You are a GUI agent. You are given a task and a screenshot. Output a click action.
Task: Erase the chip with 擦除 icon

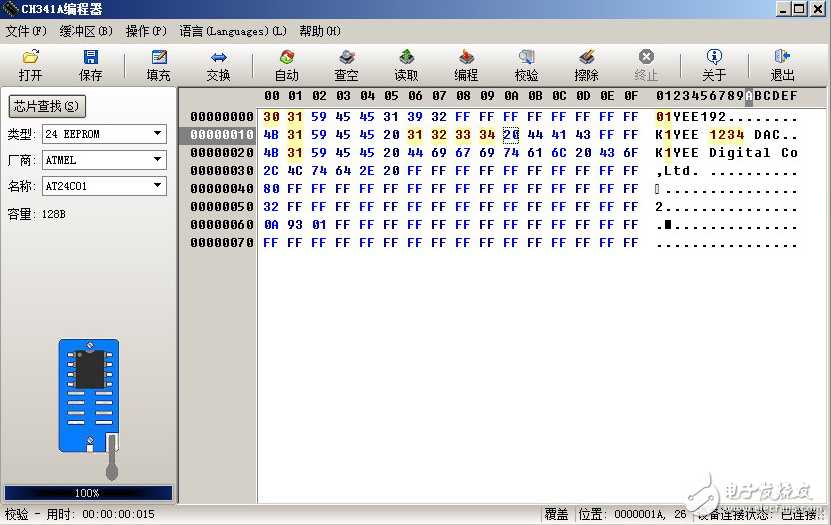586,65
